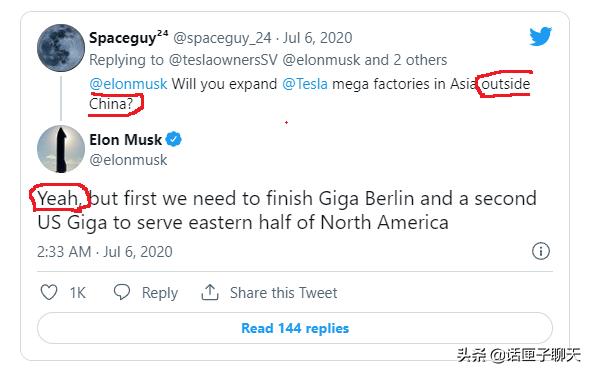Viewport: 592px width, 374px height.
Task: Click the Elon Musk display name
Action: click(x=126, y=140)
